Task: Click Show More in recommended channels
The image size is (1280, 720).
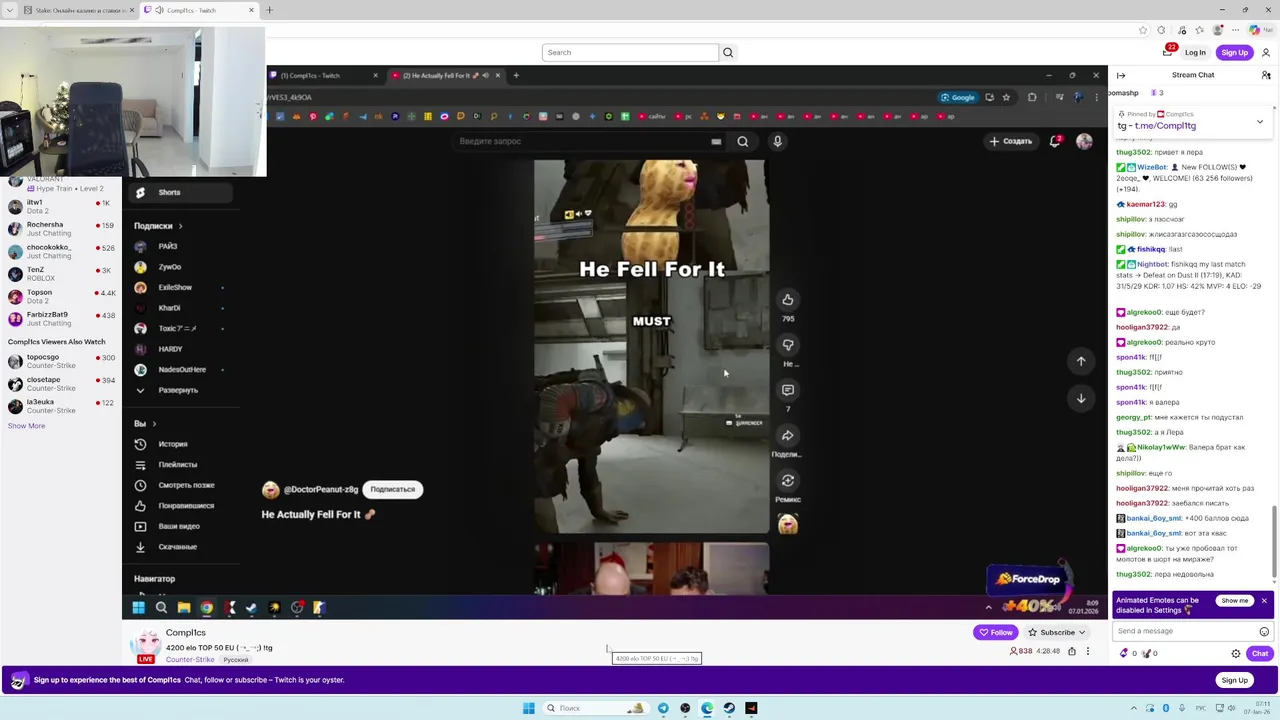Action: point(26,426)
